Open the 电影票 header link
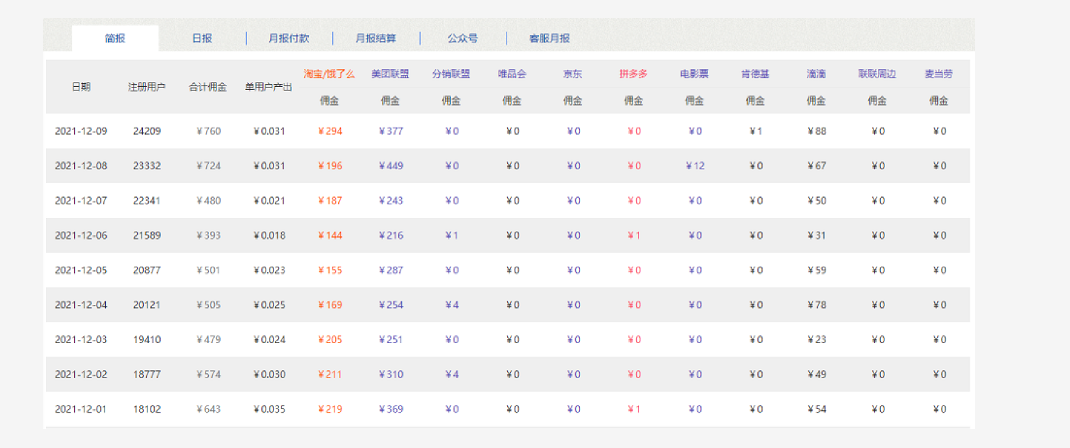This screenshot has width=1070, height=448. point(695,74)
